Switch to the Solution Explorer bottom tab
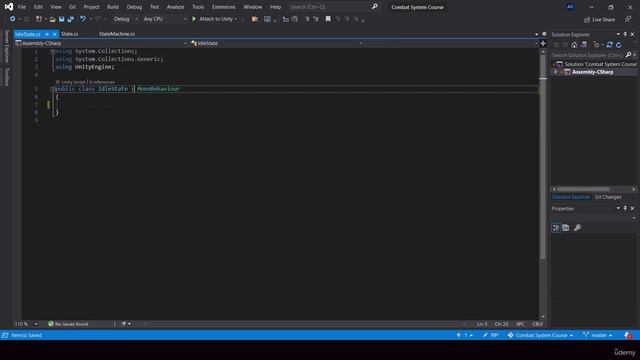 tap(571, 197)
